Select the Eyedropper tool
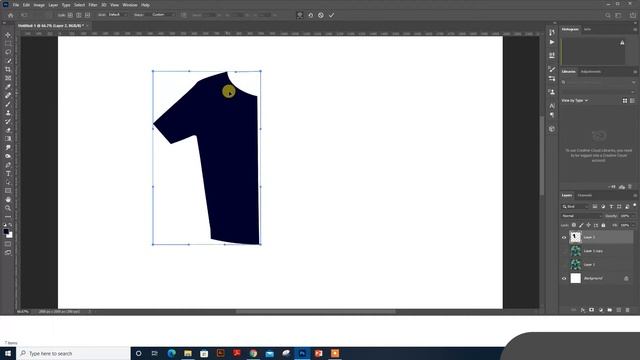 [8, 87]
